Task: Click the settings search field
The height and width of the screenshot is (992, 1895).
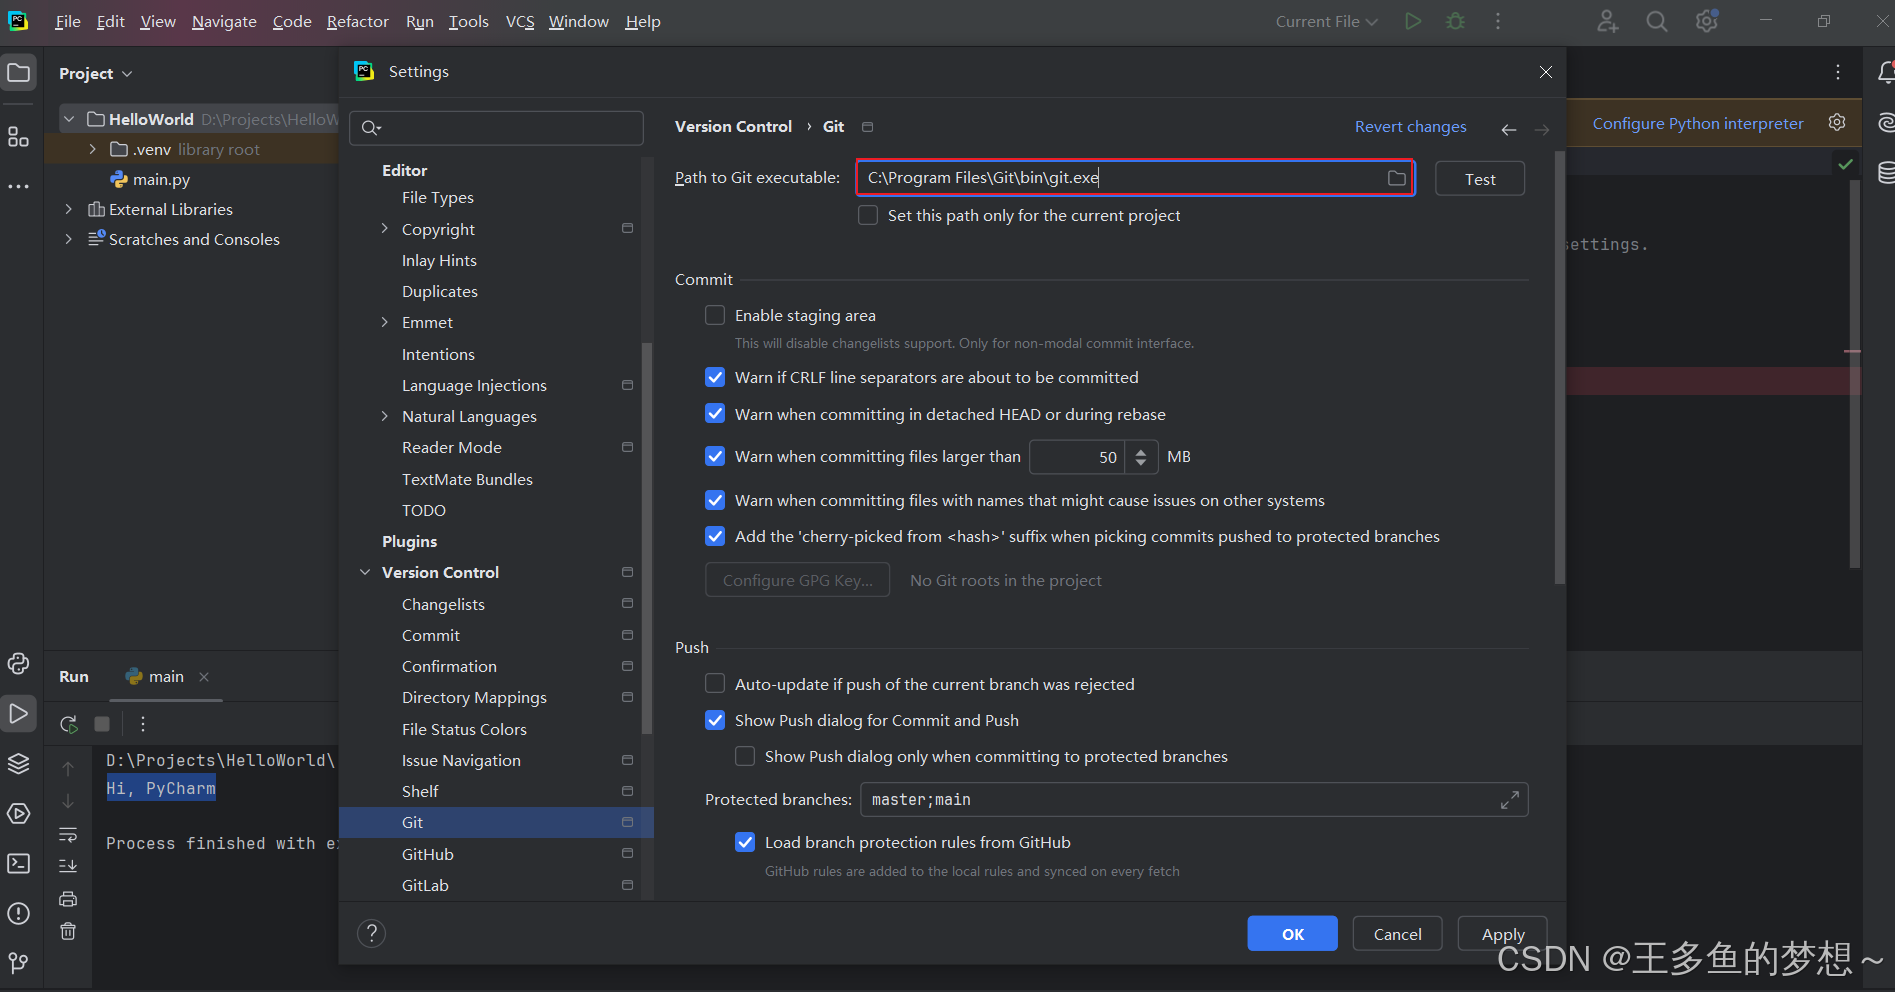Action: 496,128
